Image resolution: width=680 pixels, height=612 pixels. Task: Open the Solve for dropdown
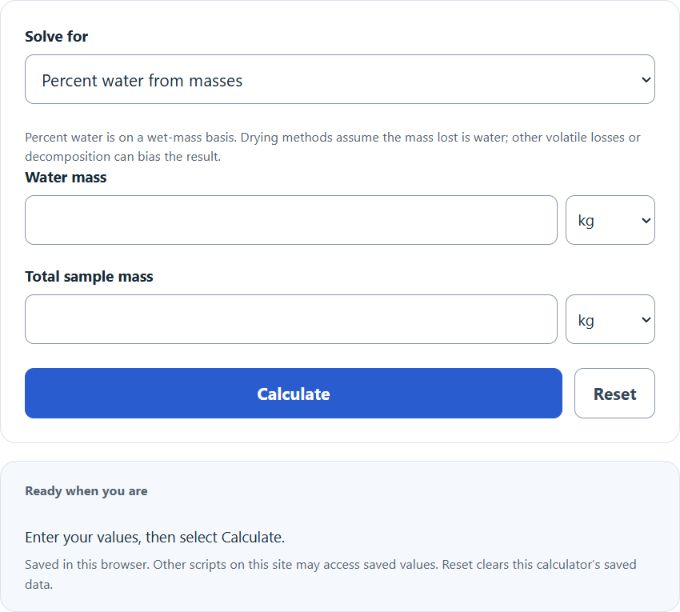(x=340, y=79)
